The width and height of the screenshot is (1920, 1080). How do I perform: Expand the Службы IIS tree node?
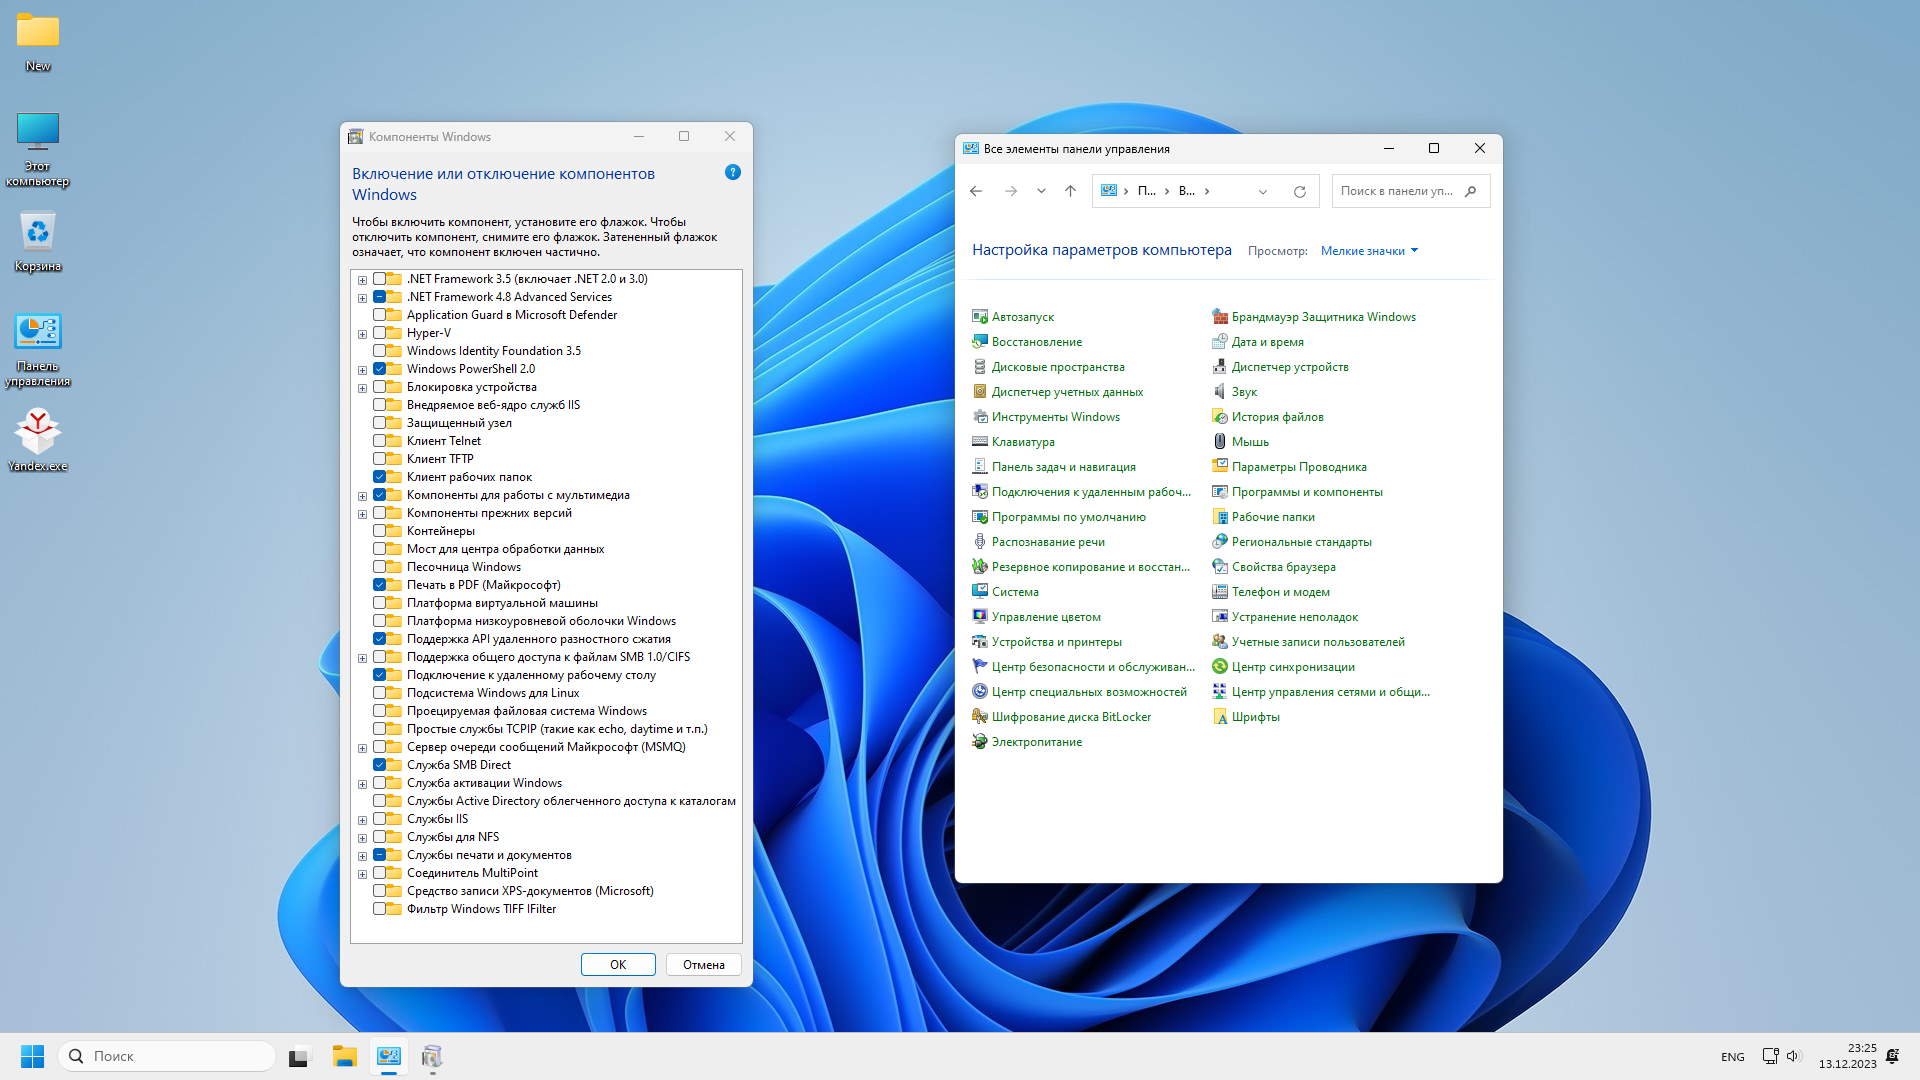[x=362, y=819]
